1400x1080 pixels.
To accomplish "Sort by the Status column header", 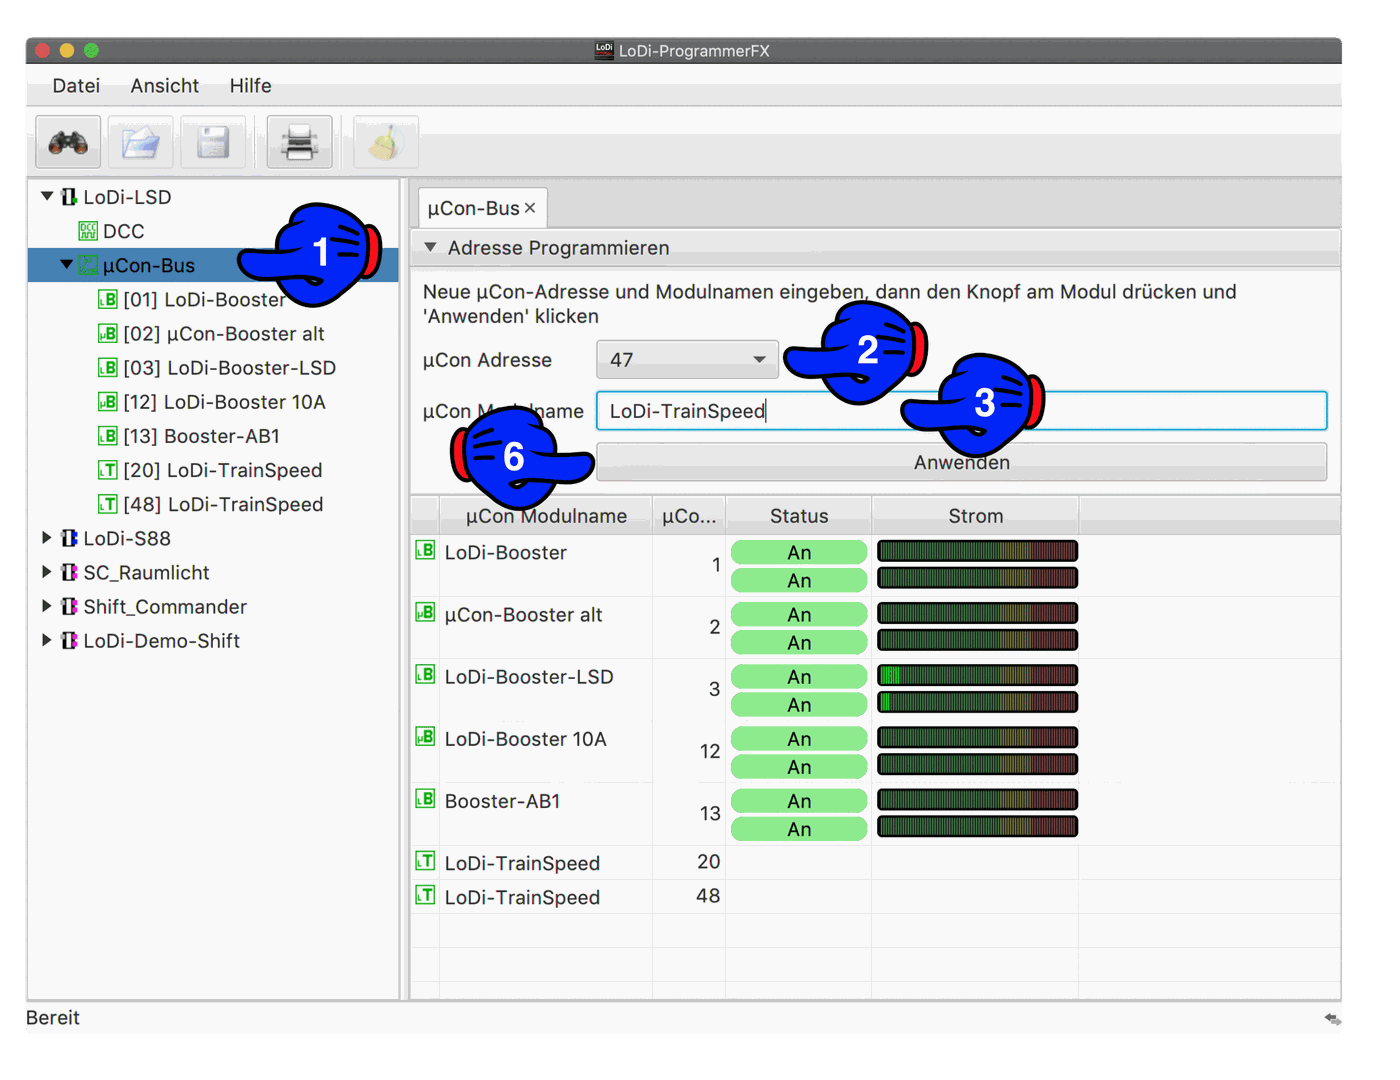I will coord(799,516).
